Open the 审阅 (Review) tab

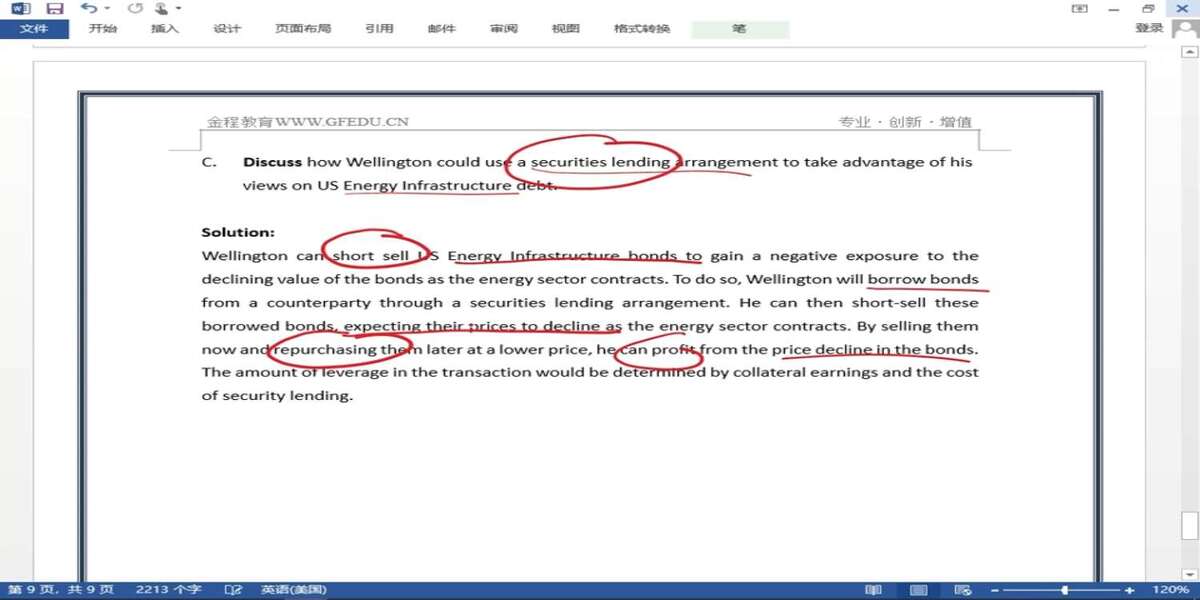[504, 29]
